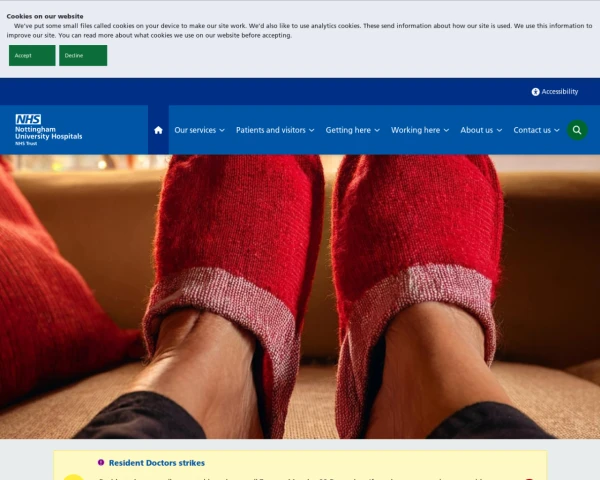The image size is (600, 480).
Task: Open the Our services menu
Action: click(195, 130)
